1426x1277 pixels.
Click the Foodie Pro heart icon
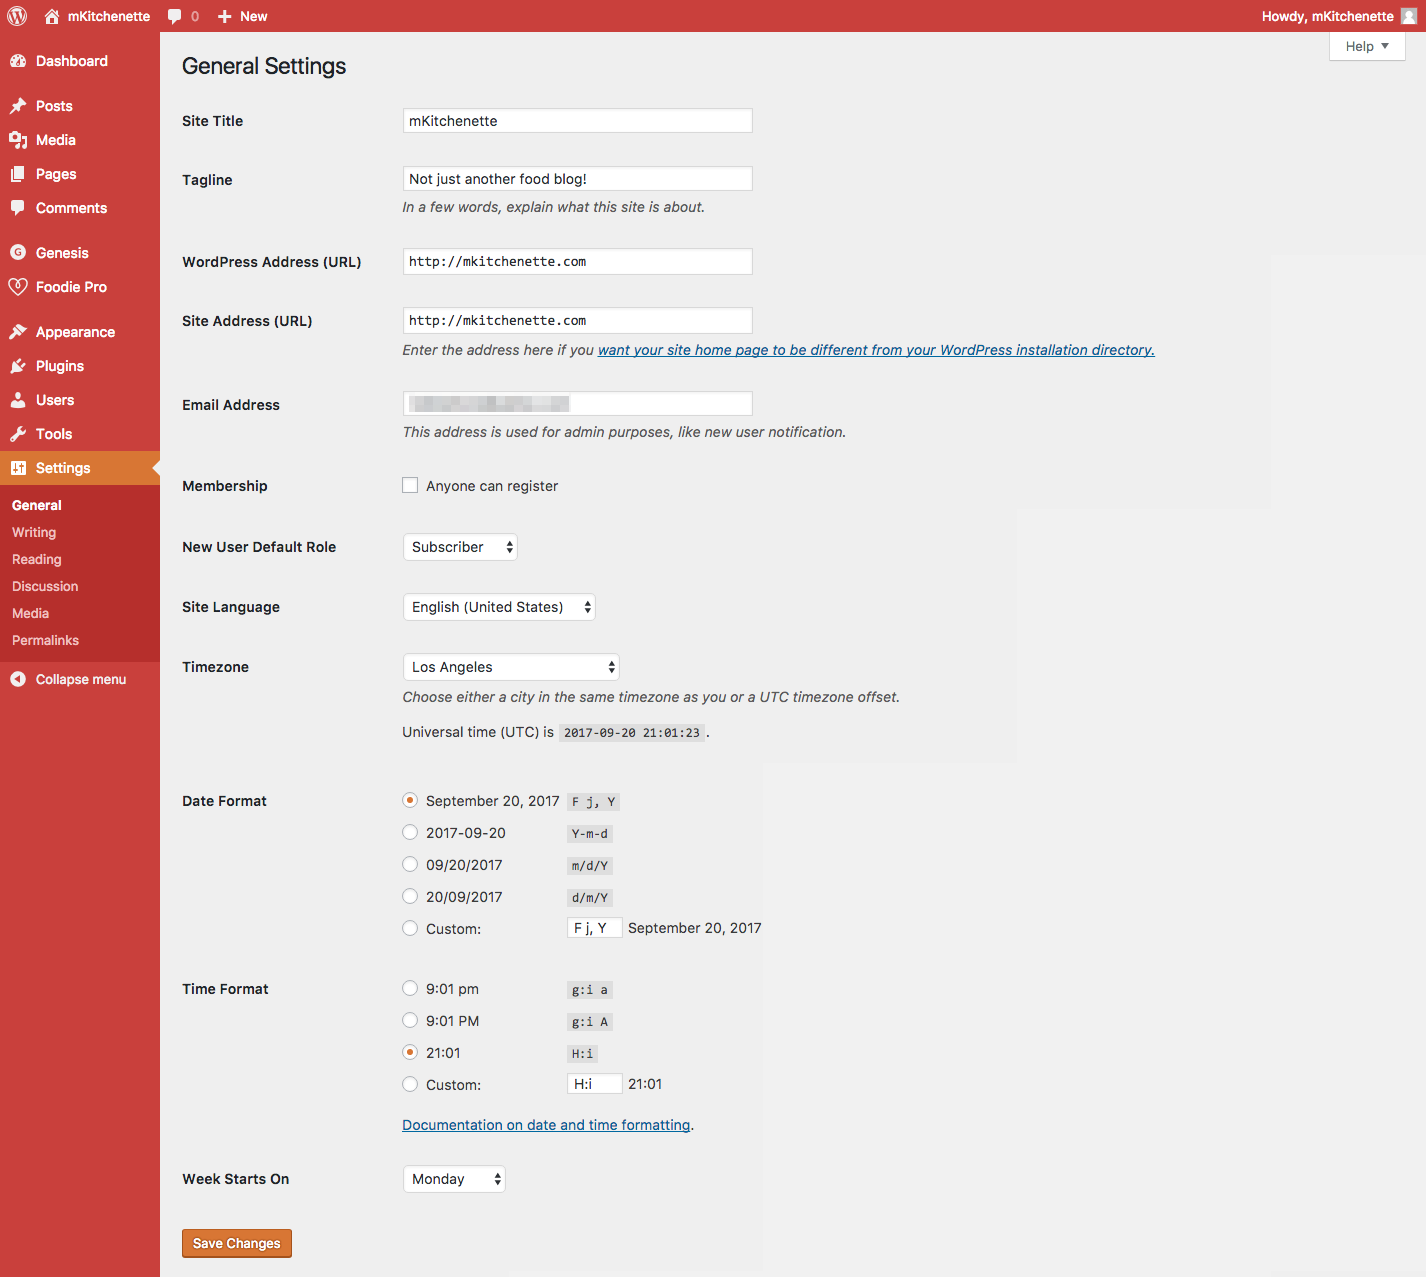(x=18, y=287)
